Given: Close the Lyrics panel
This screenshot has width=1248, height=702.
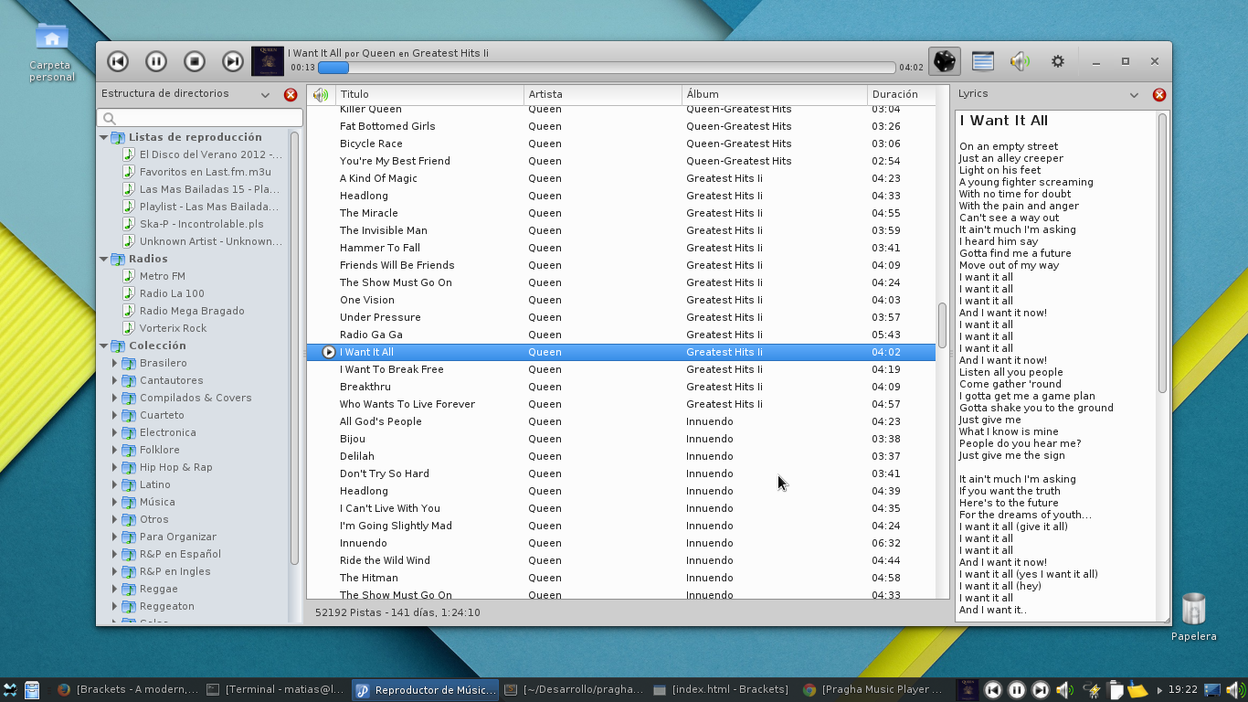Looking at the screenshot, I should pos(1159,95).
